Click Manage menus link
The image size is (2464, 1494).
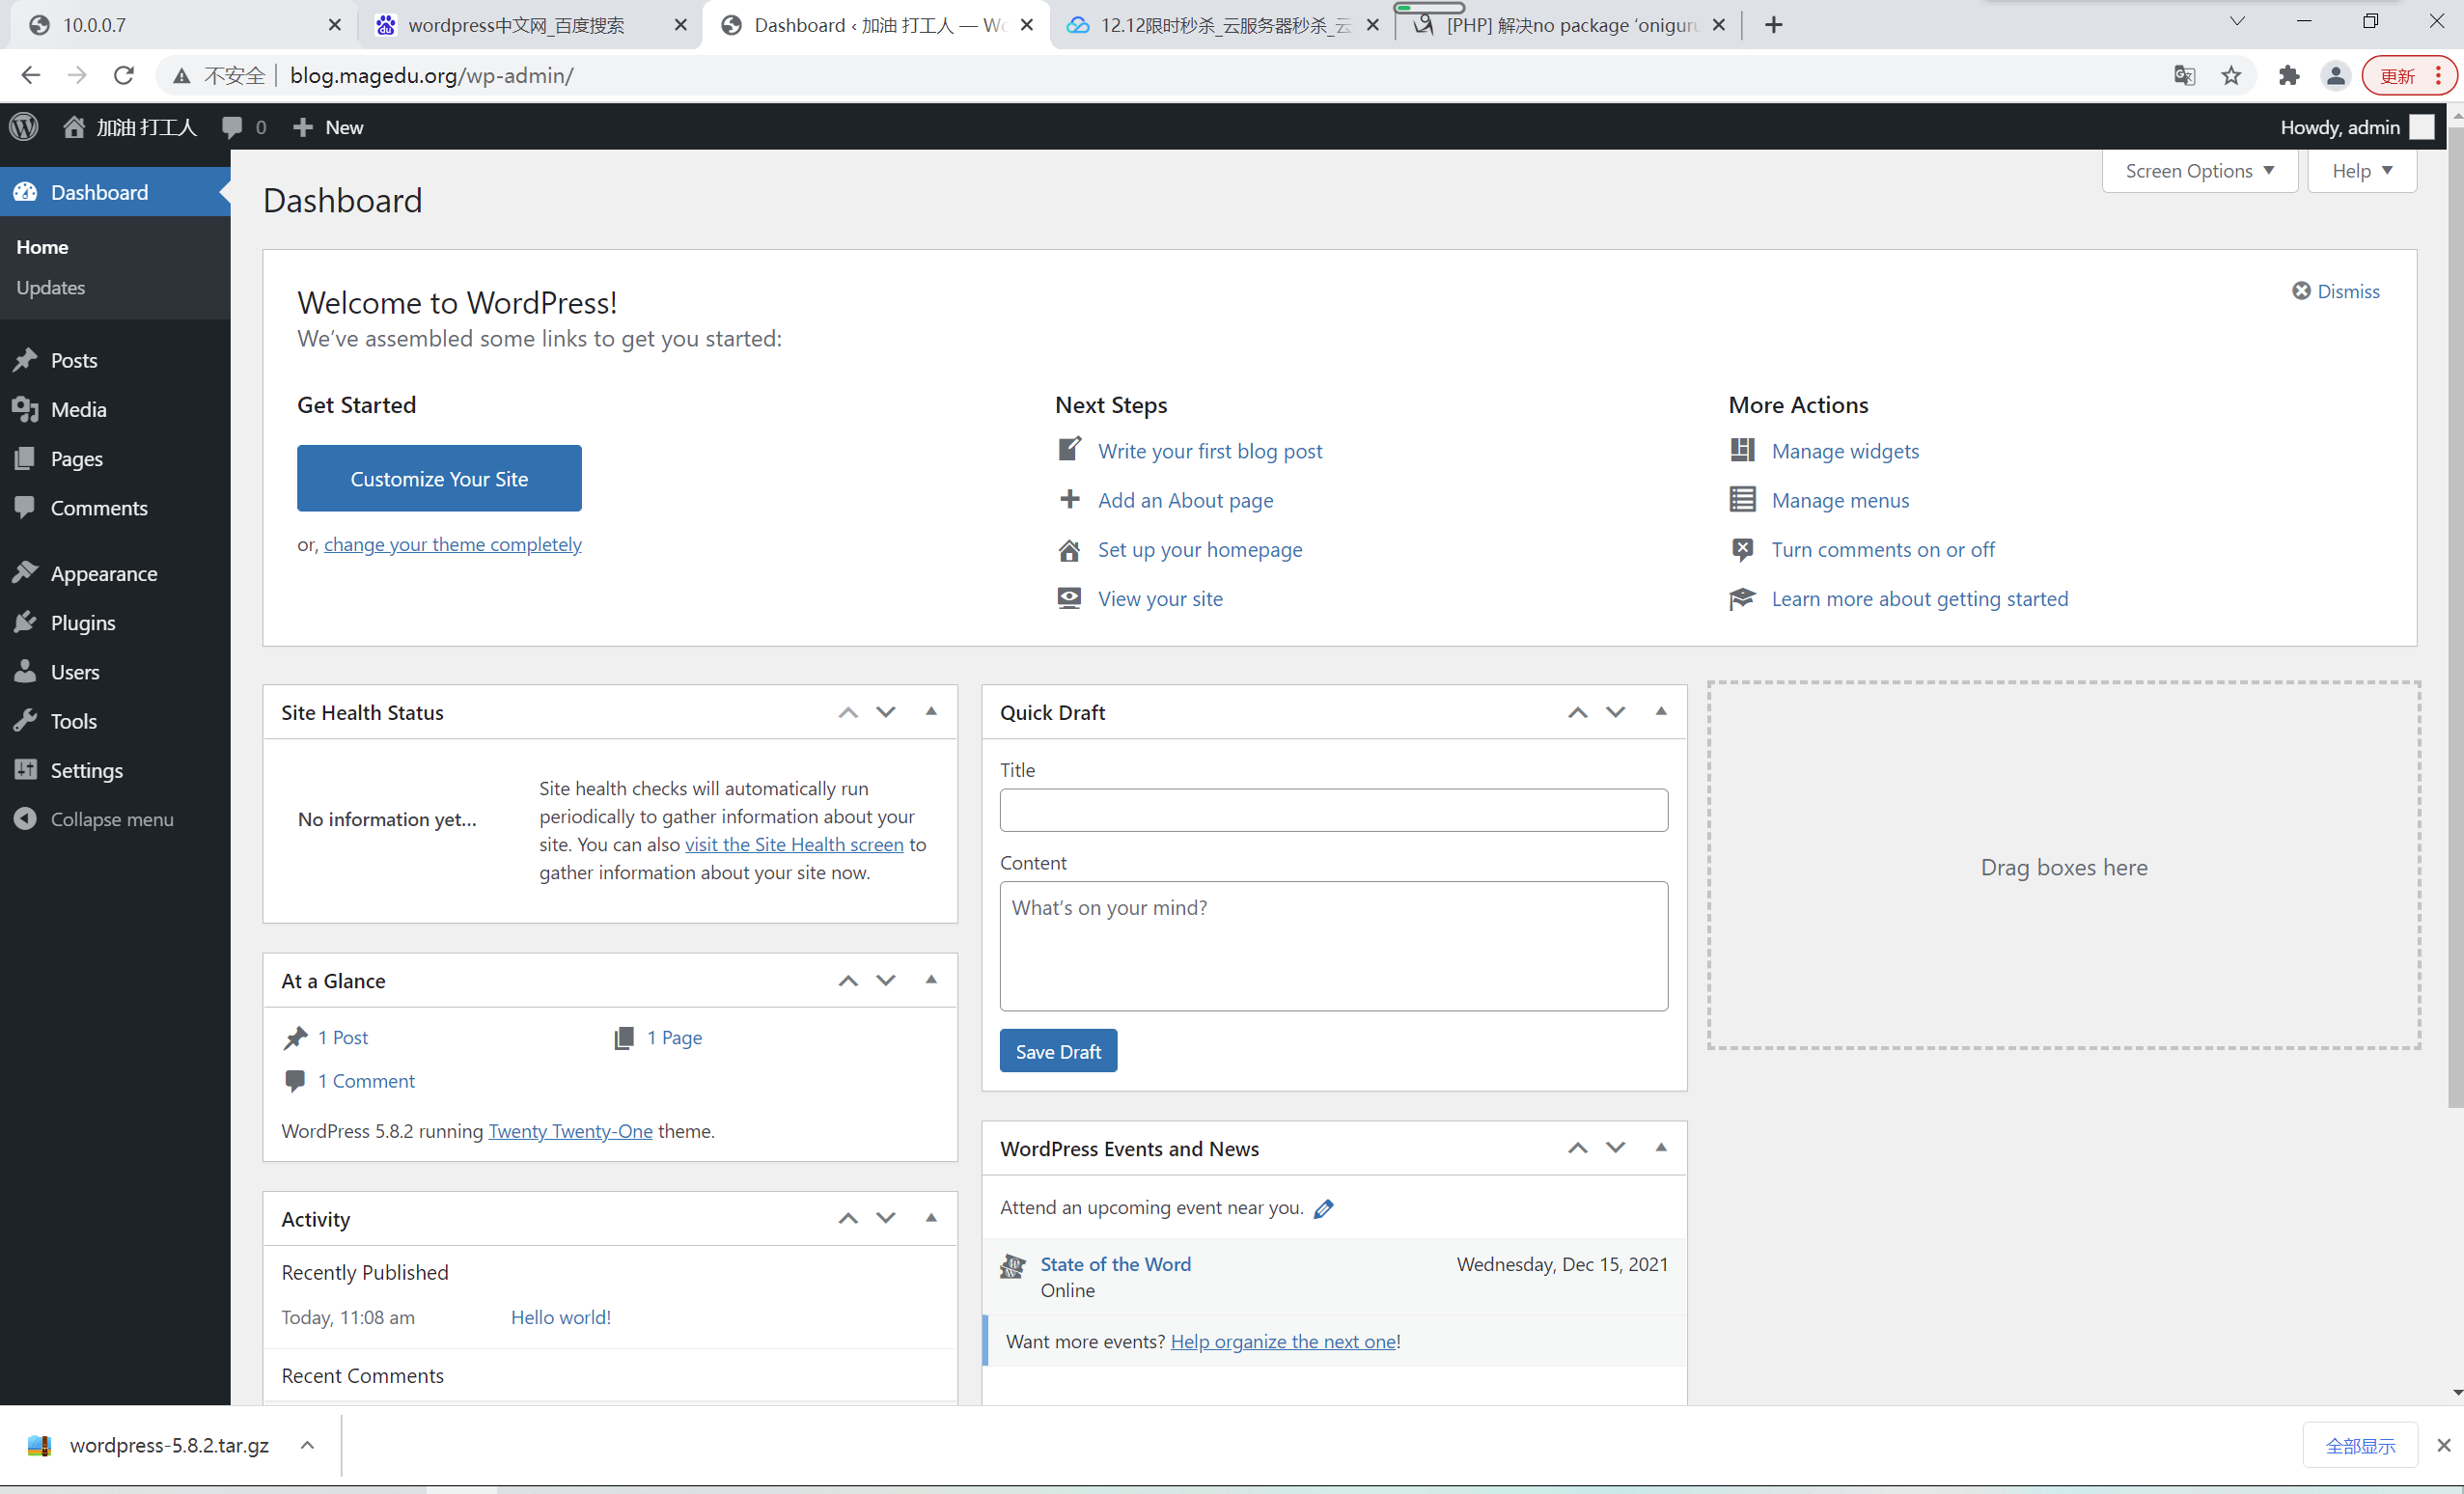pos(1840,500)
